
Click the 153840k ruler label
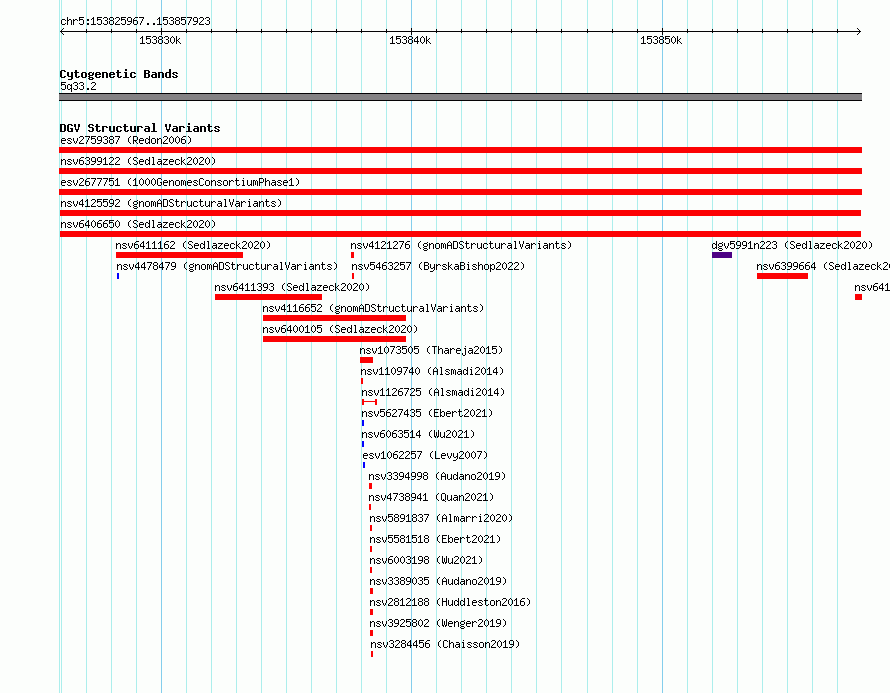pyautogui.click(x=410, y=40)
